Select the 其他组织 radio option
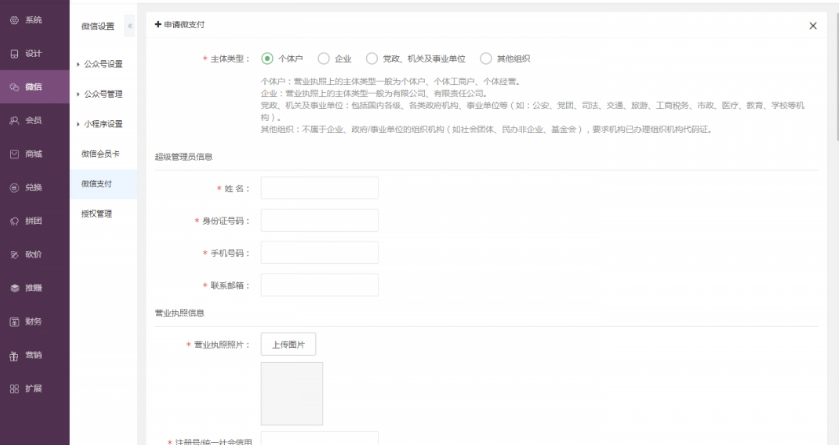839x445 pixels. pyautogui.click(x=487, y=59)
